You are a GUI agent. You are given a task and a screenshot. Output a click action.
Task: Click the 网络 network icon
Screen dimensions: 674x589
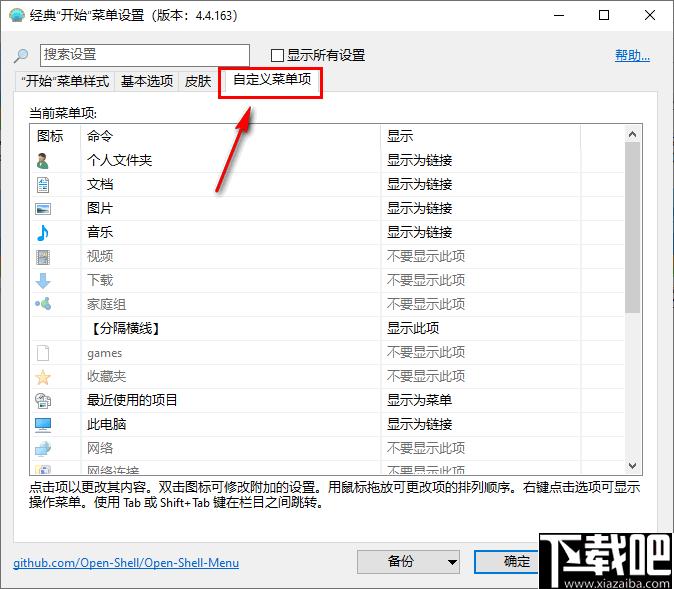tap(43, 449)
